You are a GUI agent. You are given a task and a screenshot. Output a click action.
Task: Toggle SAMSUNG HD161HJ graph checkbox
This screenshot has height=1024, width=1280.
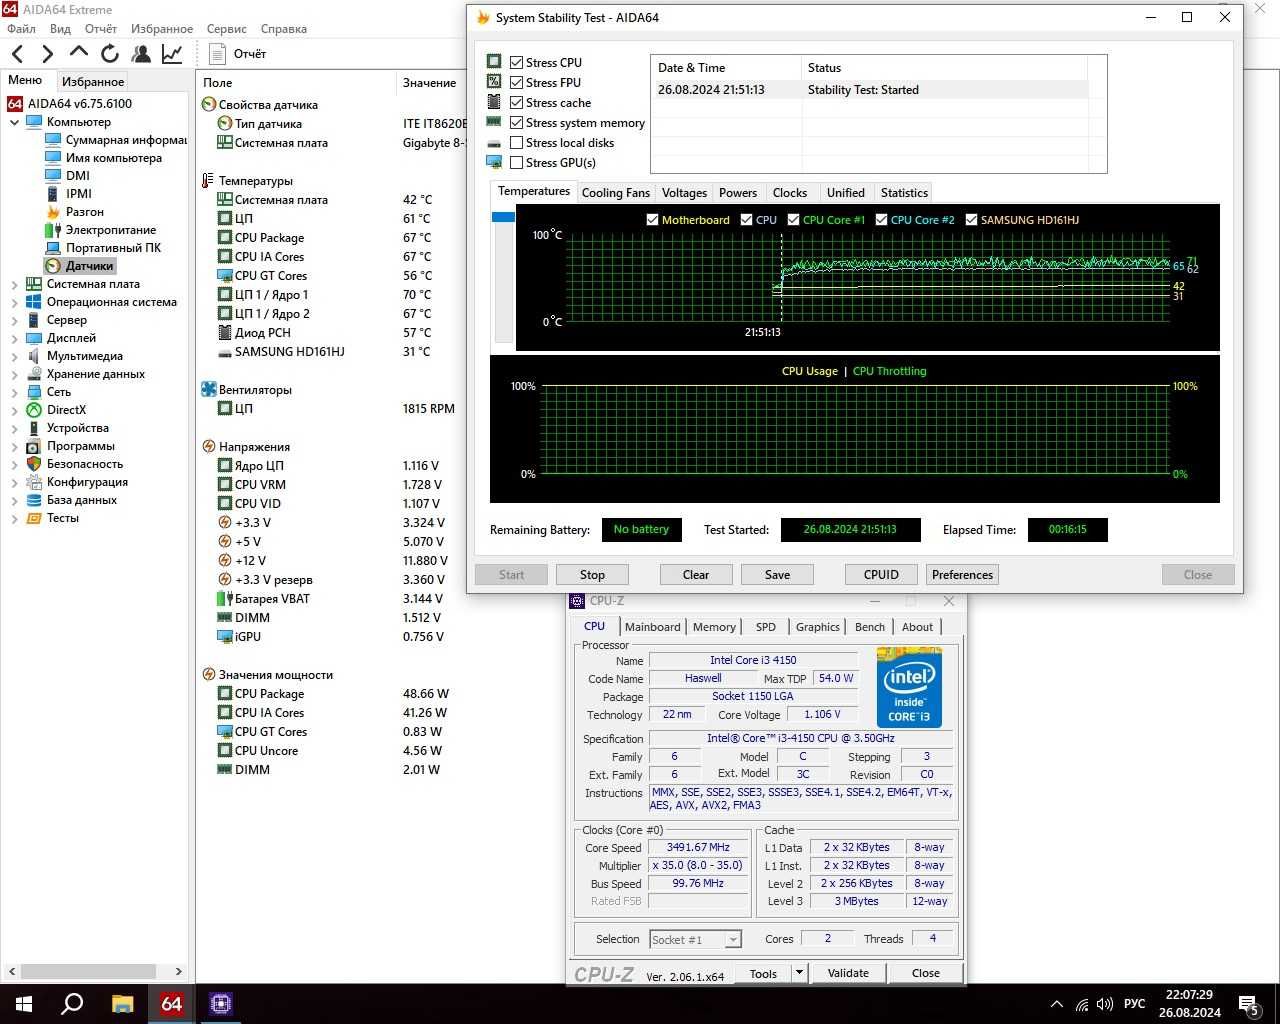(x=971, y=220)
